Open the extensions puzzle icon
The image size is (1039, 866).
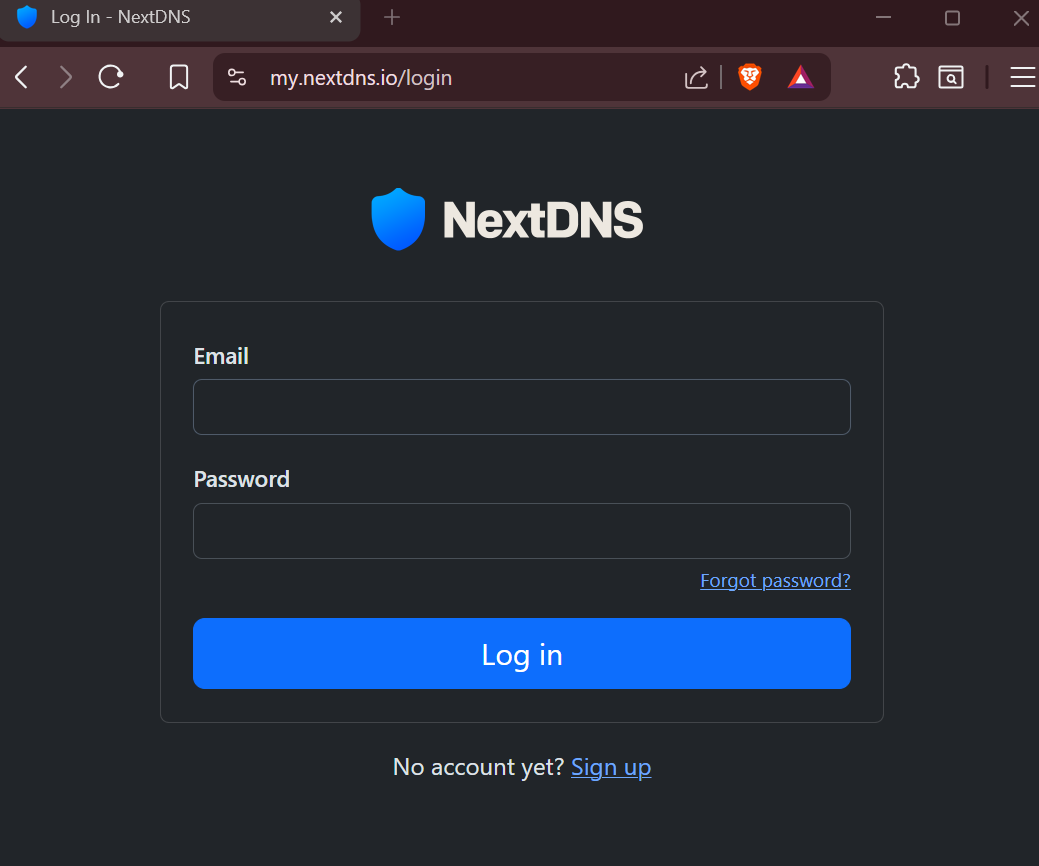point(906,76)
